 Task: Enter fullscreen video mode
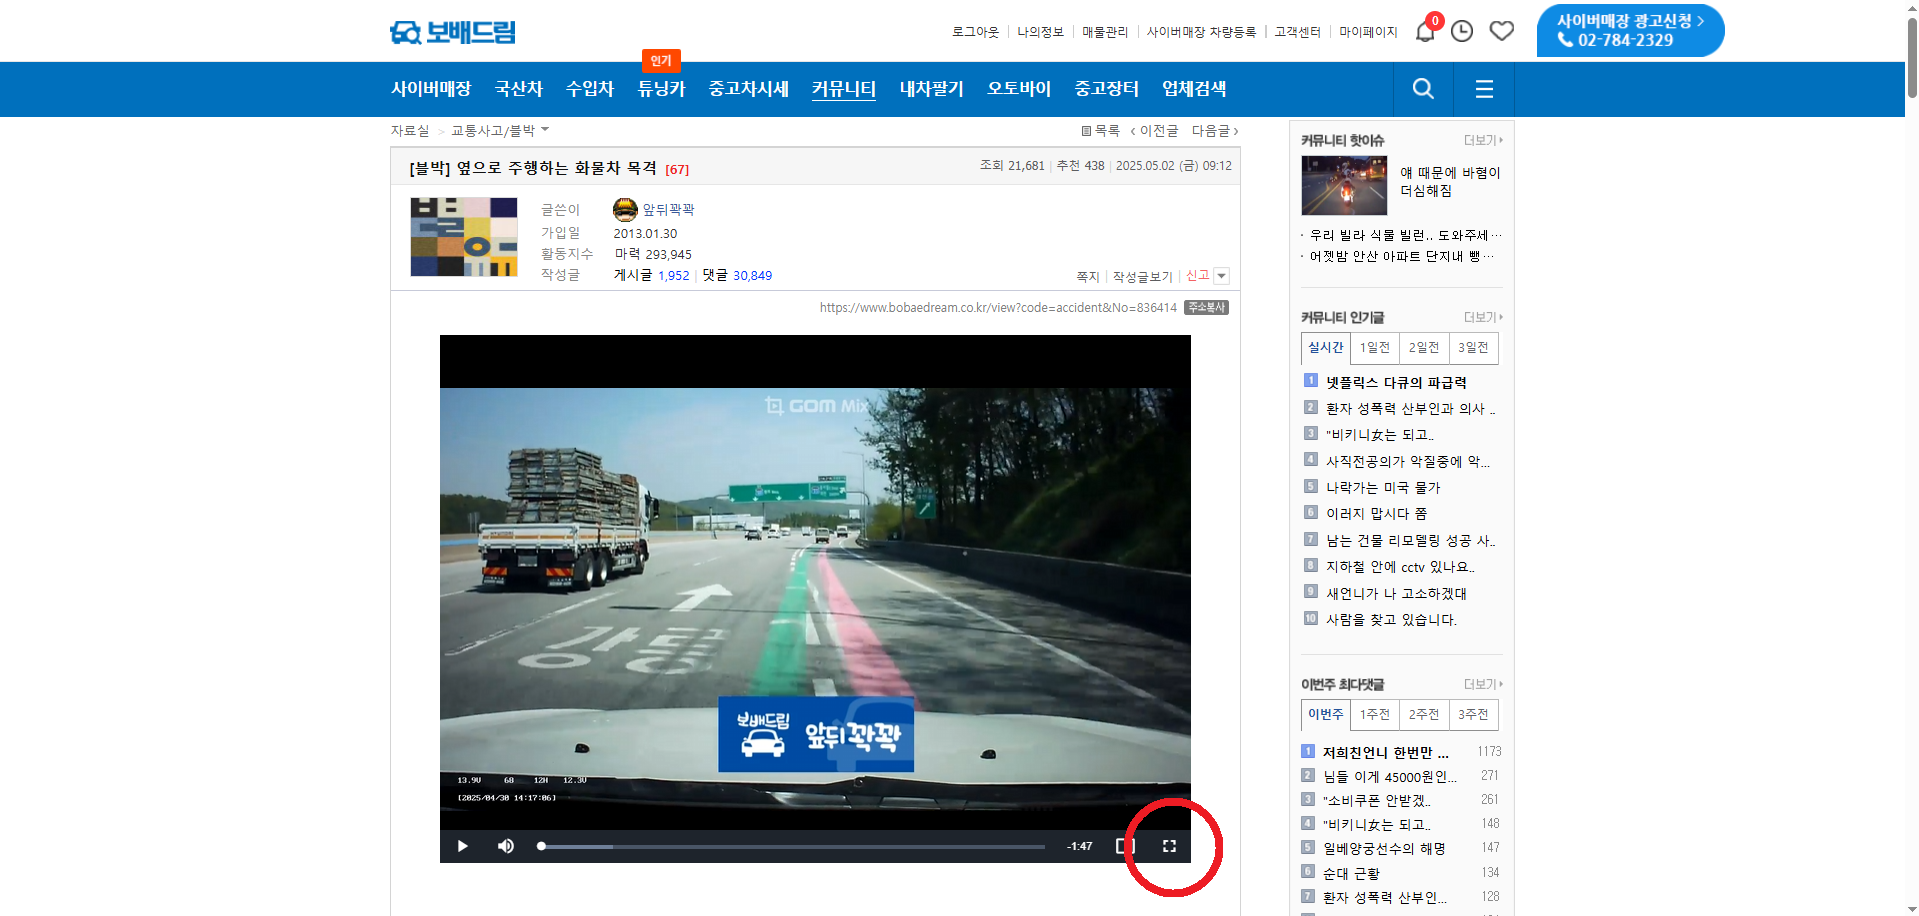(1169, 846)
